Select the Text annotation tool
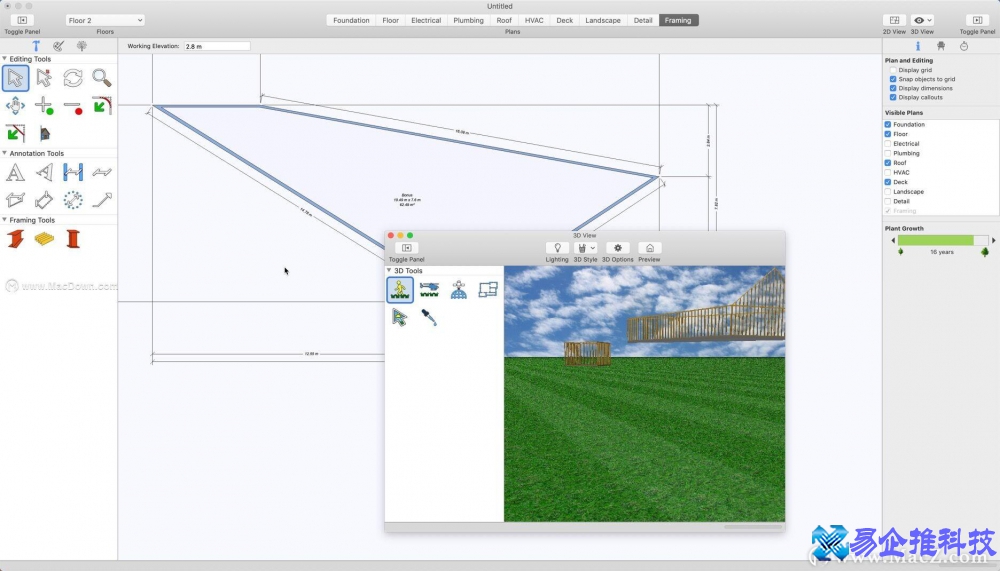Screen dimensions: 1000x571 coord(15,172)
